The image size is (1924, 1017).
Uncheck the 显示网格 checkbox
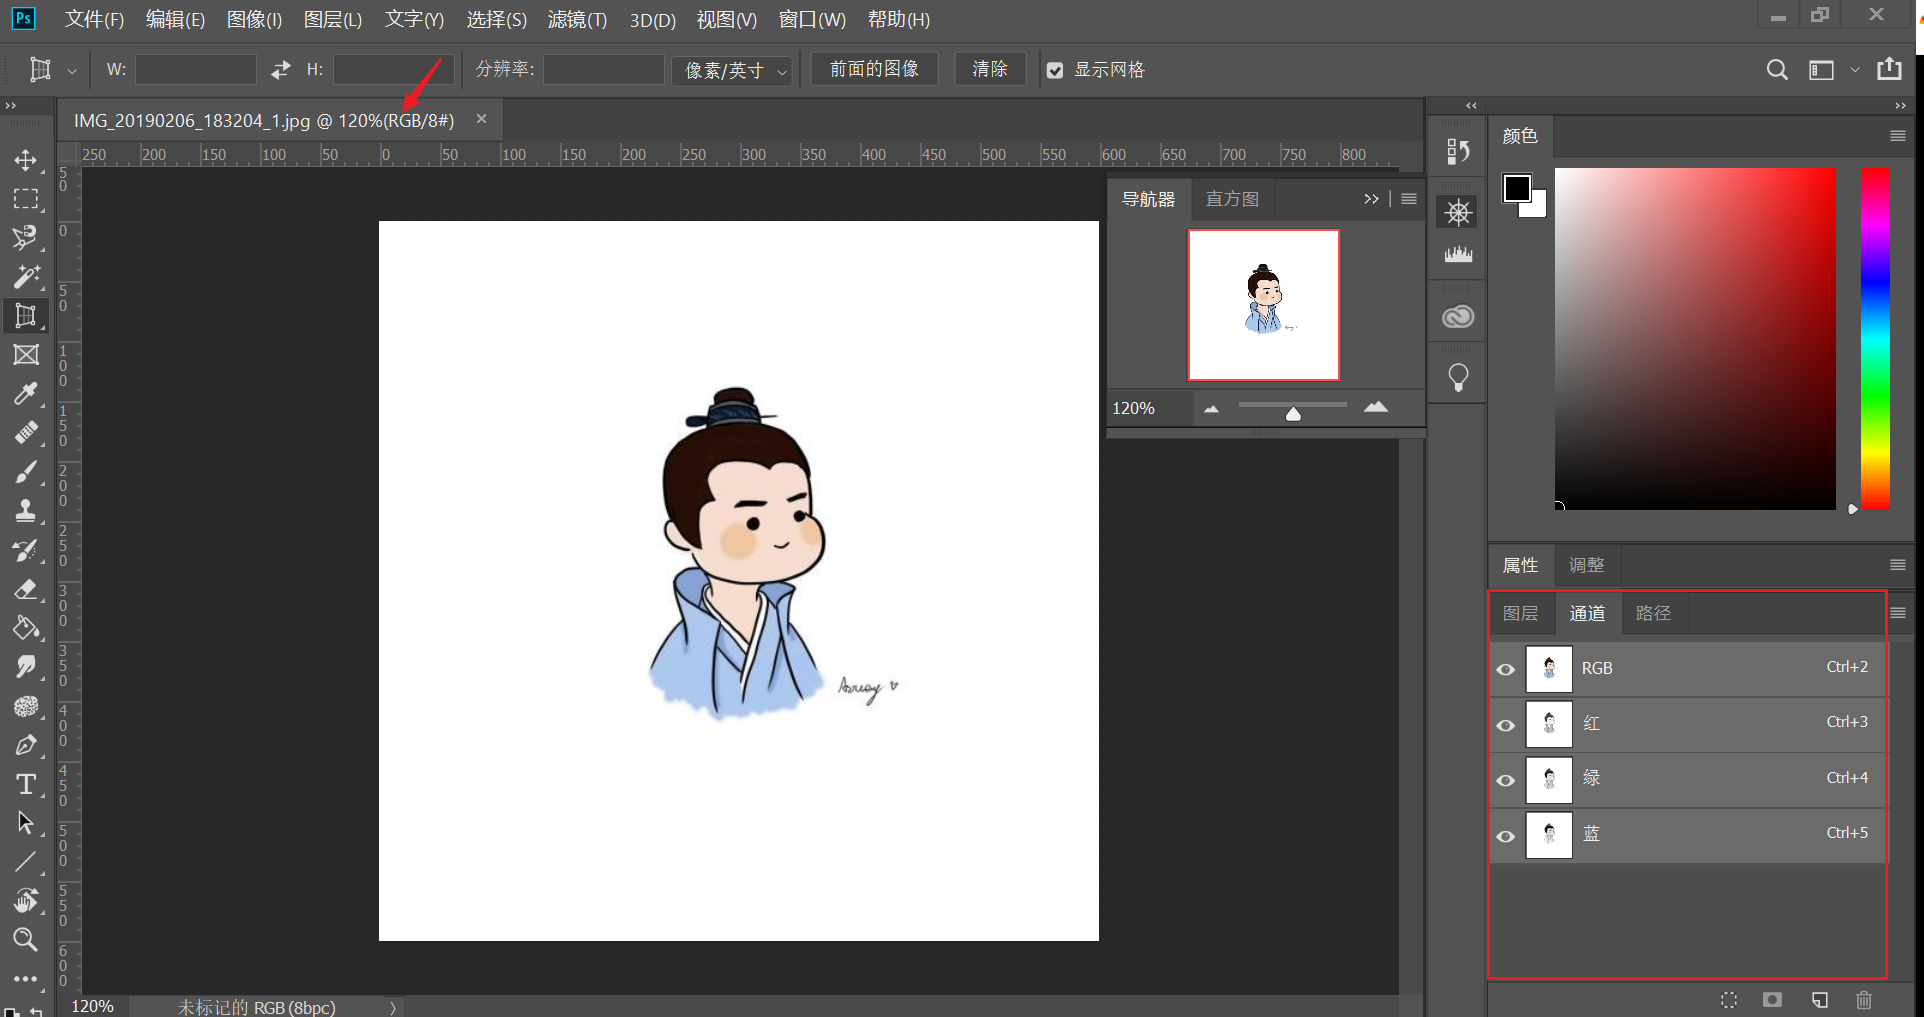pyautogui.click(x=1055, y=70)
